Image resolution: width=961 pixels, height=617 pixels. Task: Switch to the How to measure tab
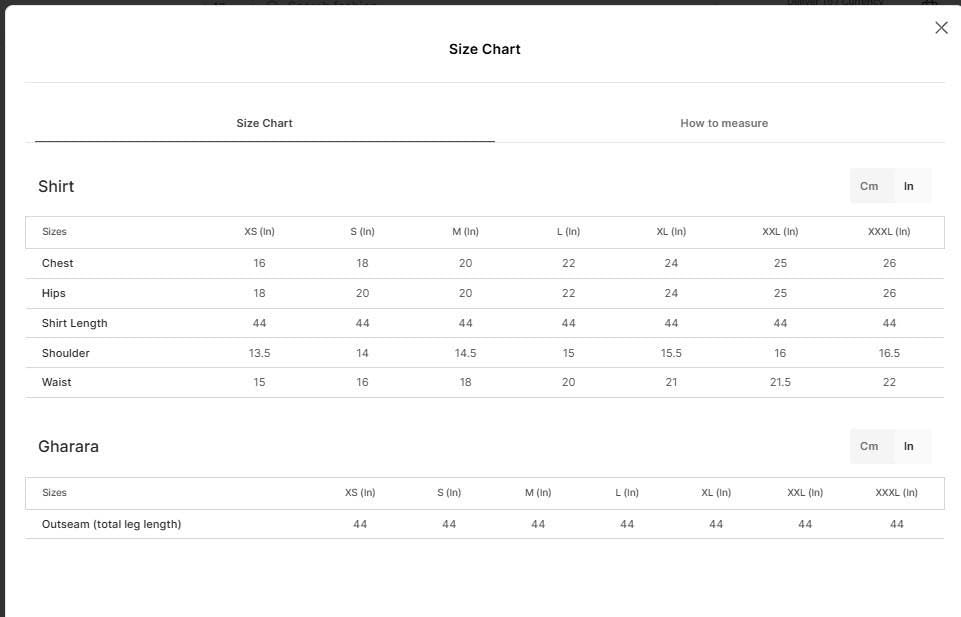[724, 123]
